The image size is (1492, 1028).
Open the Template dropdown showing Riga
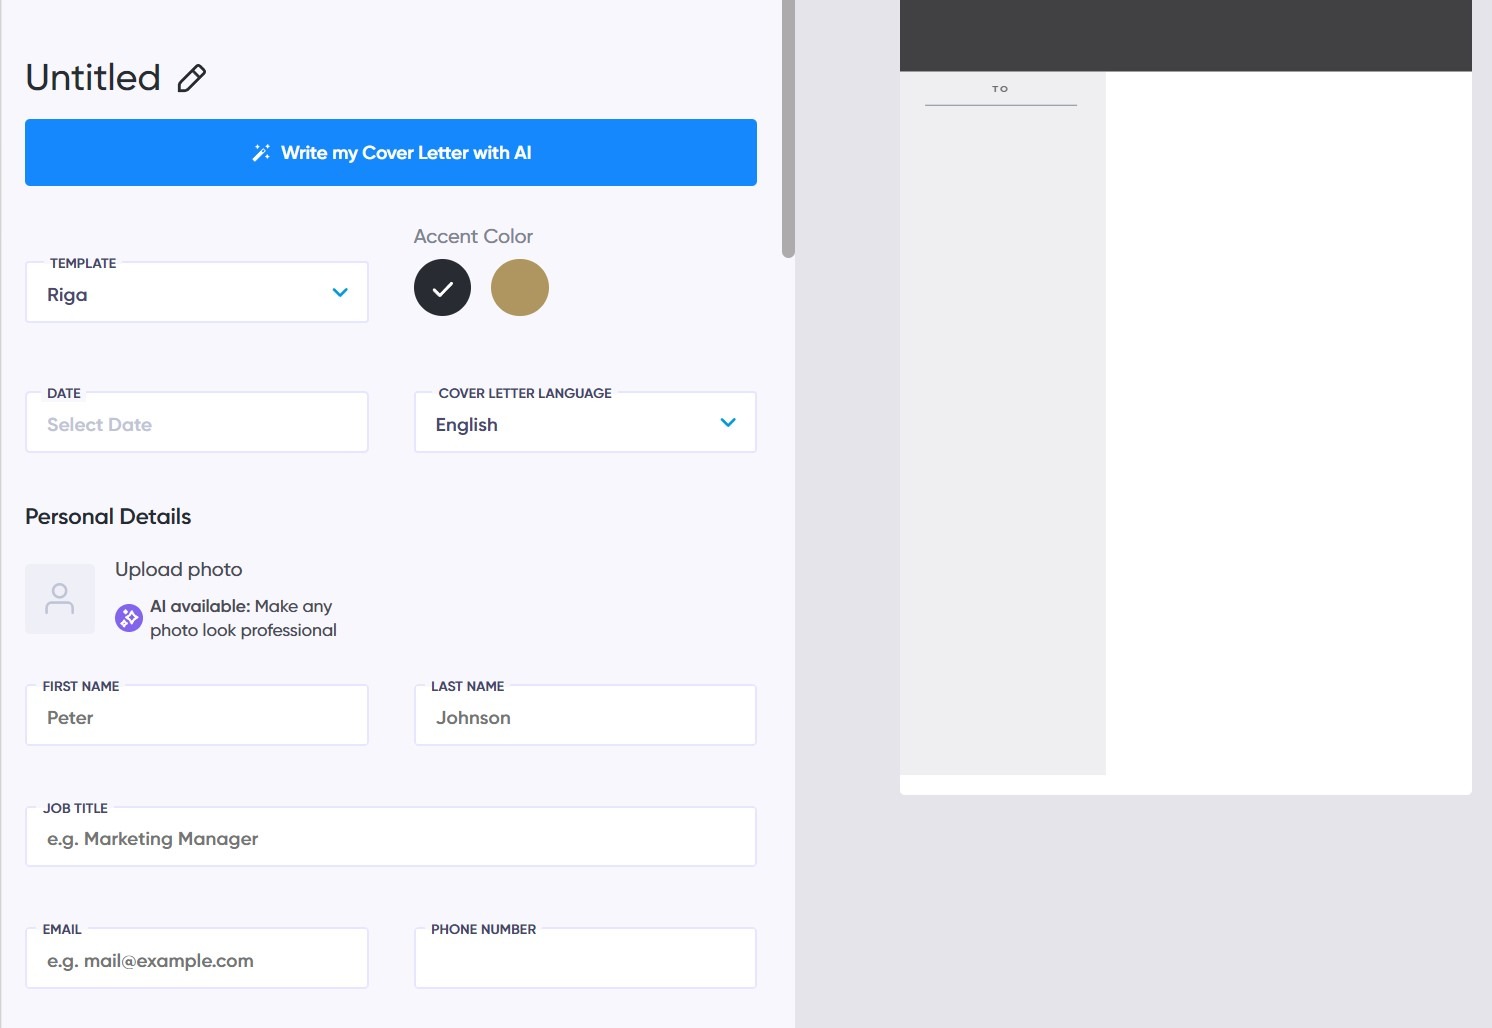[x=196, y=292]
